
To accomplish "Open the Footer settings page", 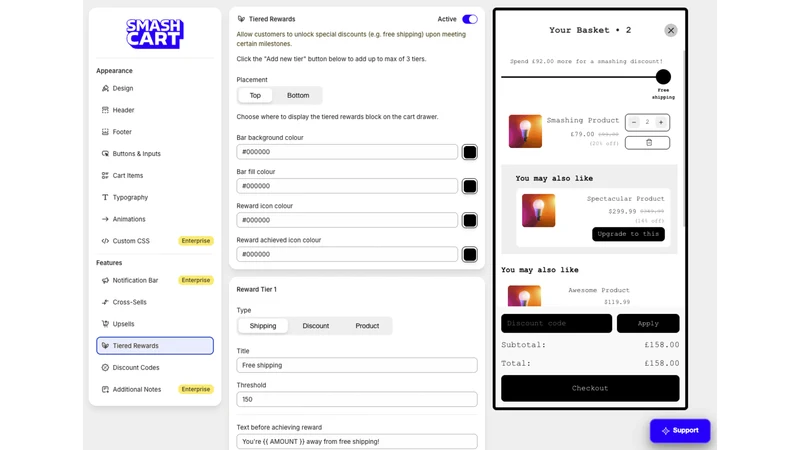I will click(155, 132).
